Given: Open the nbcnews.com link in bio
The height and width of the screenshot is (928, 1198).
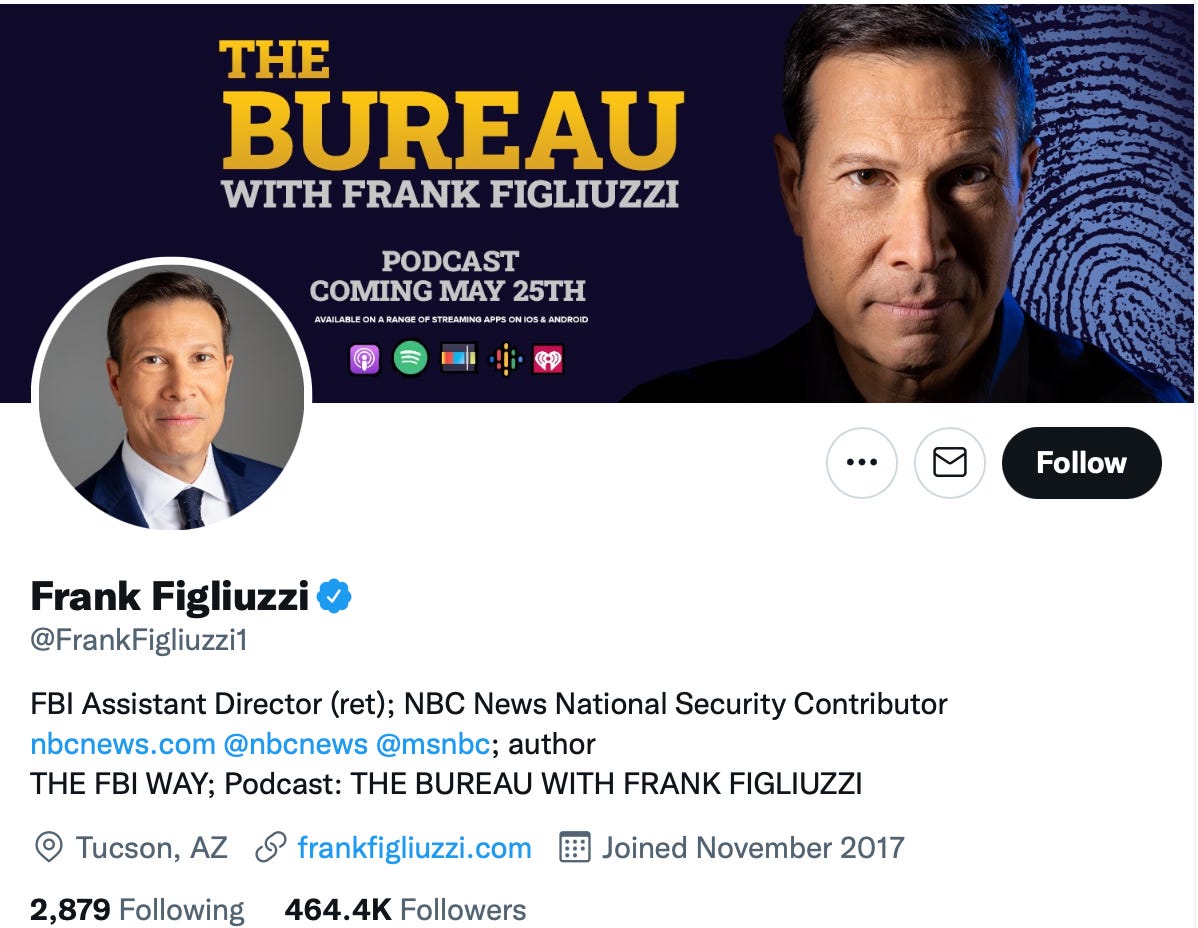Looking at the screenshot, I should 123,744.
